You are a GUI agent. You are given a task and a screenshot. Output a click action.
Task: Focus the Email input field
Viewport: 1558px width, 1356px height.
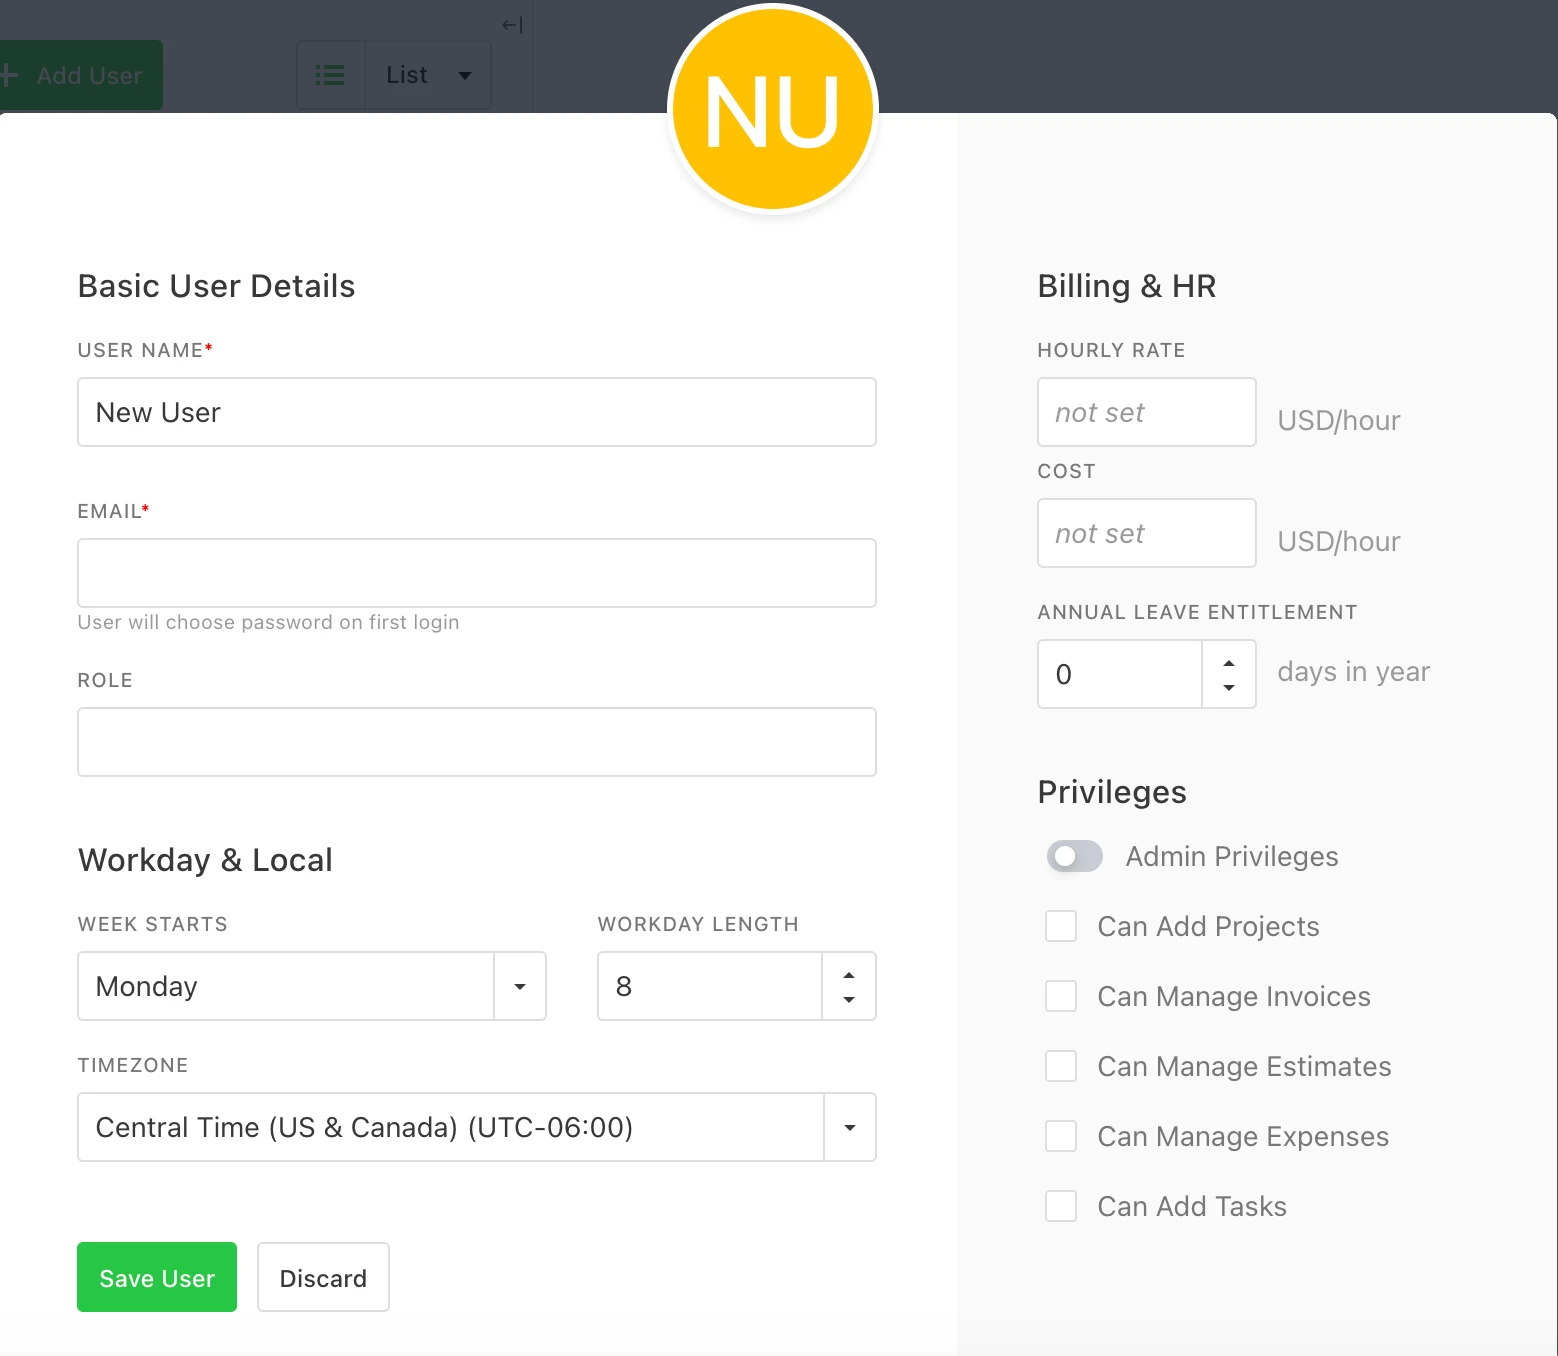point(477,573)
